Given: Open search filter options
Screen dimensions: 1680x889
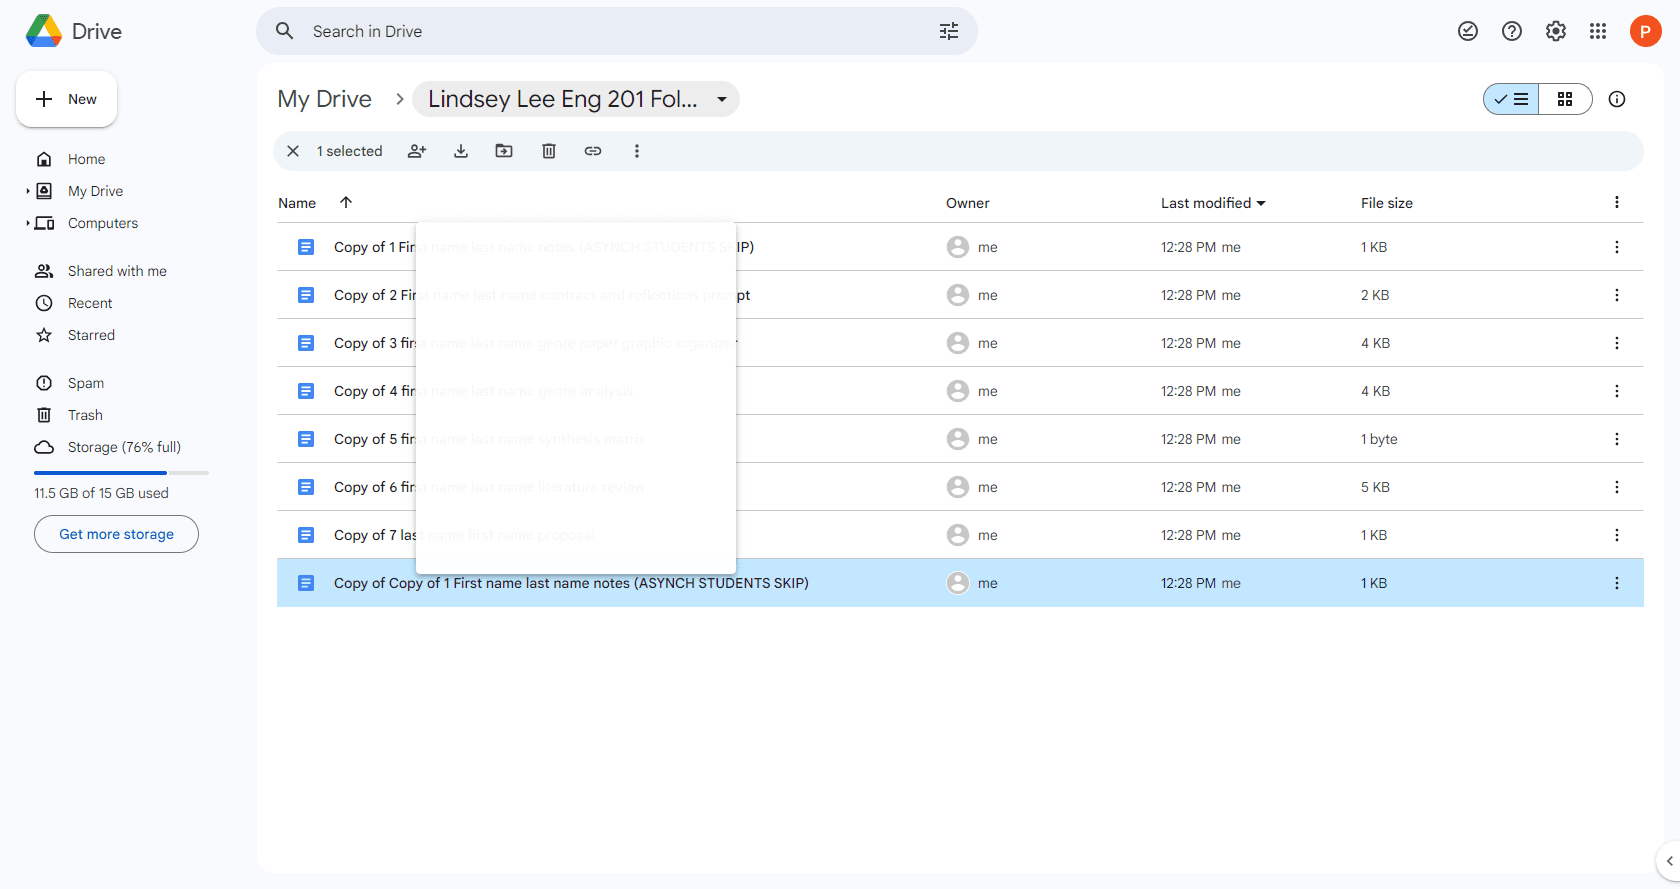Looking at the screenshot, I should (949, 31).
